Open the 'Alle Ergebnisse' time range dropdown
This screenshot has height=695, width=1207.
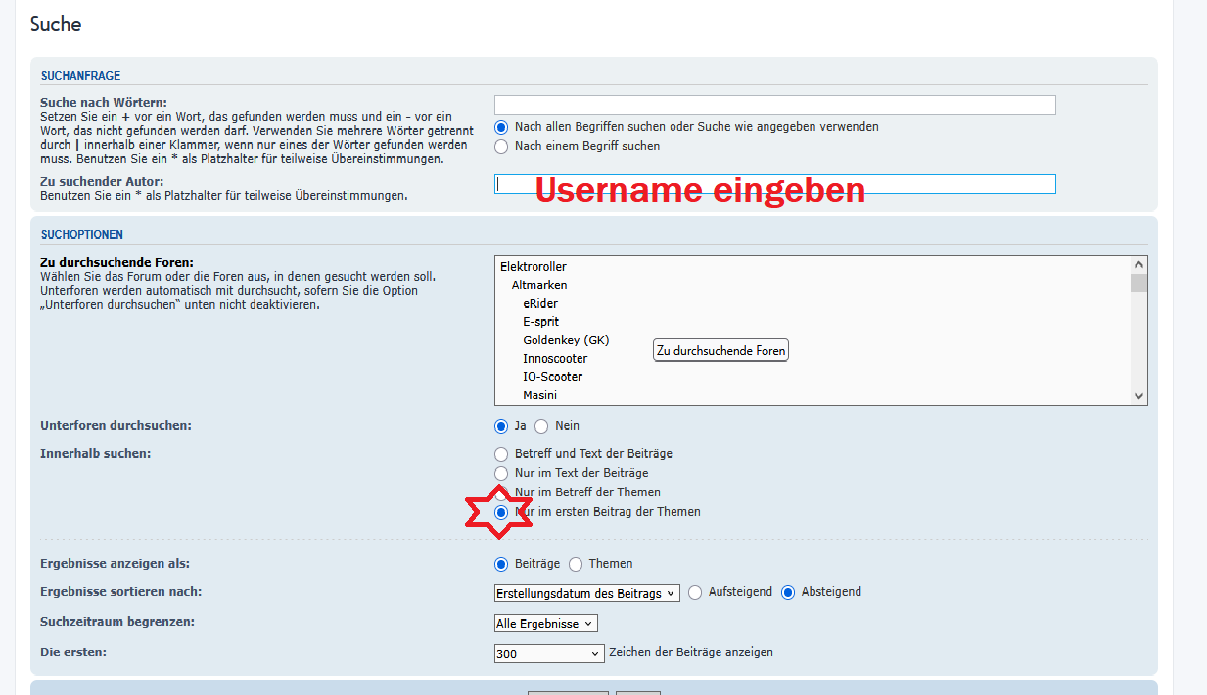coord(546,624)
